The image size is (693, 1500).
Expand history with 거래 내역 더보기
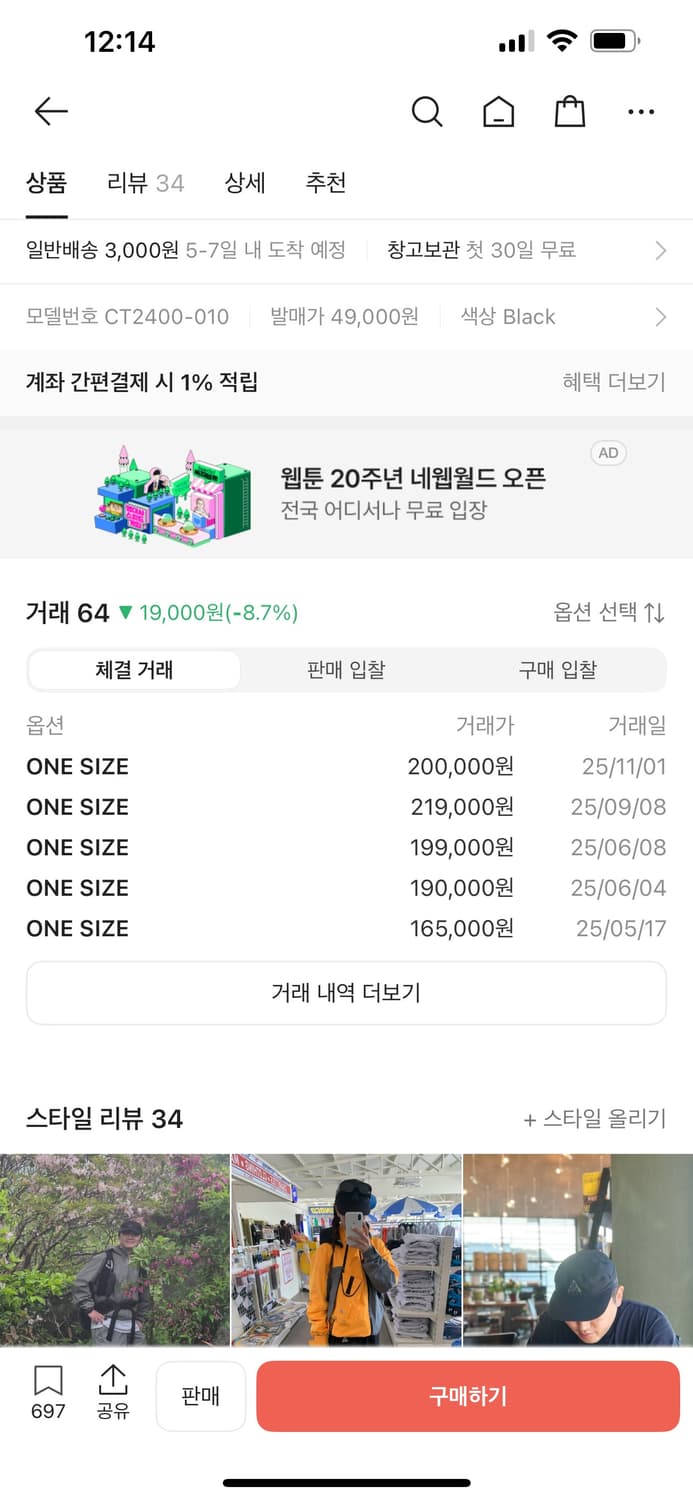click(x=346, y=991)
